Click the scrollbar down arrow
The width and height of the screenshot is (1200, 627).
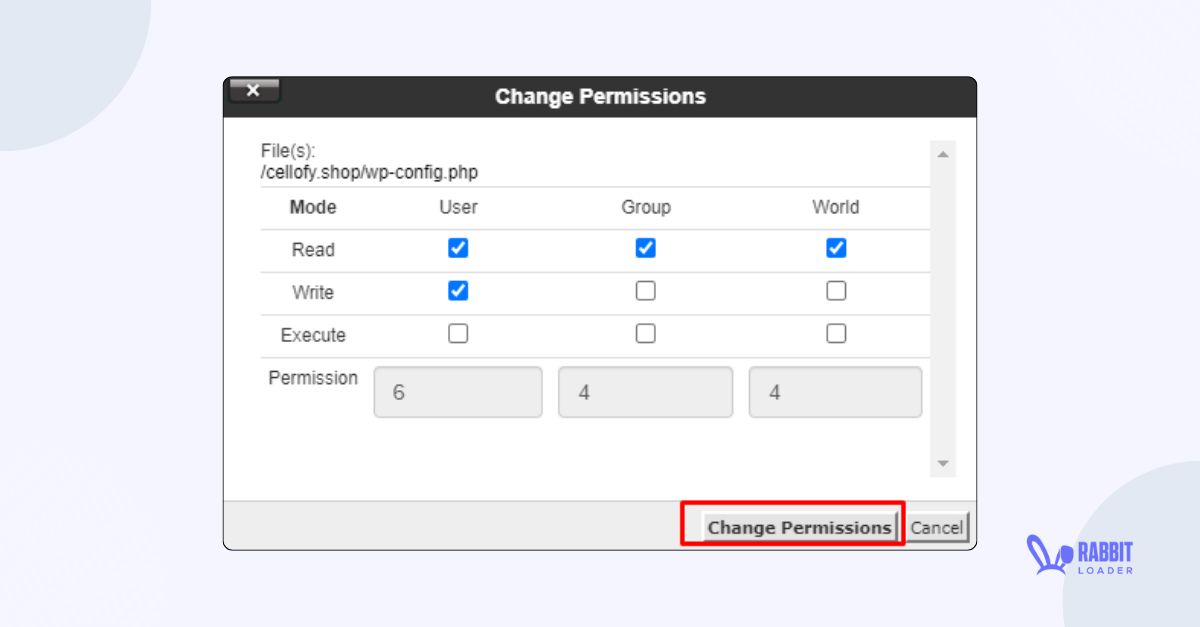tap(941, 462)
